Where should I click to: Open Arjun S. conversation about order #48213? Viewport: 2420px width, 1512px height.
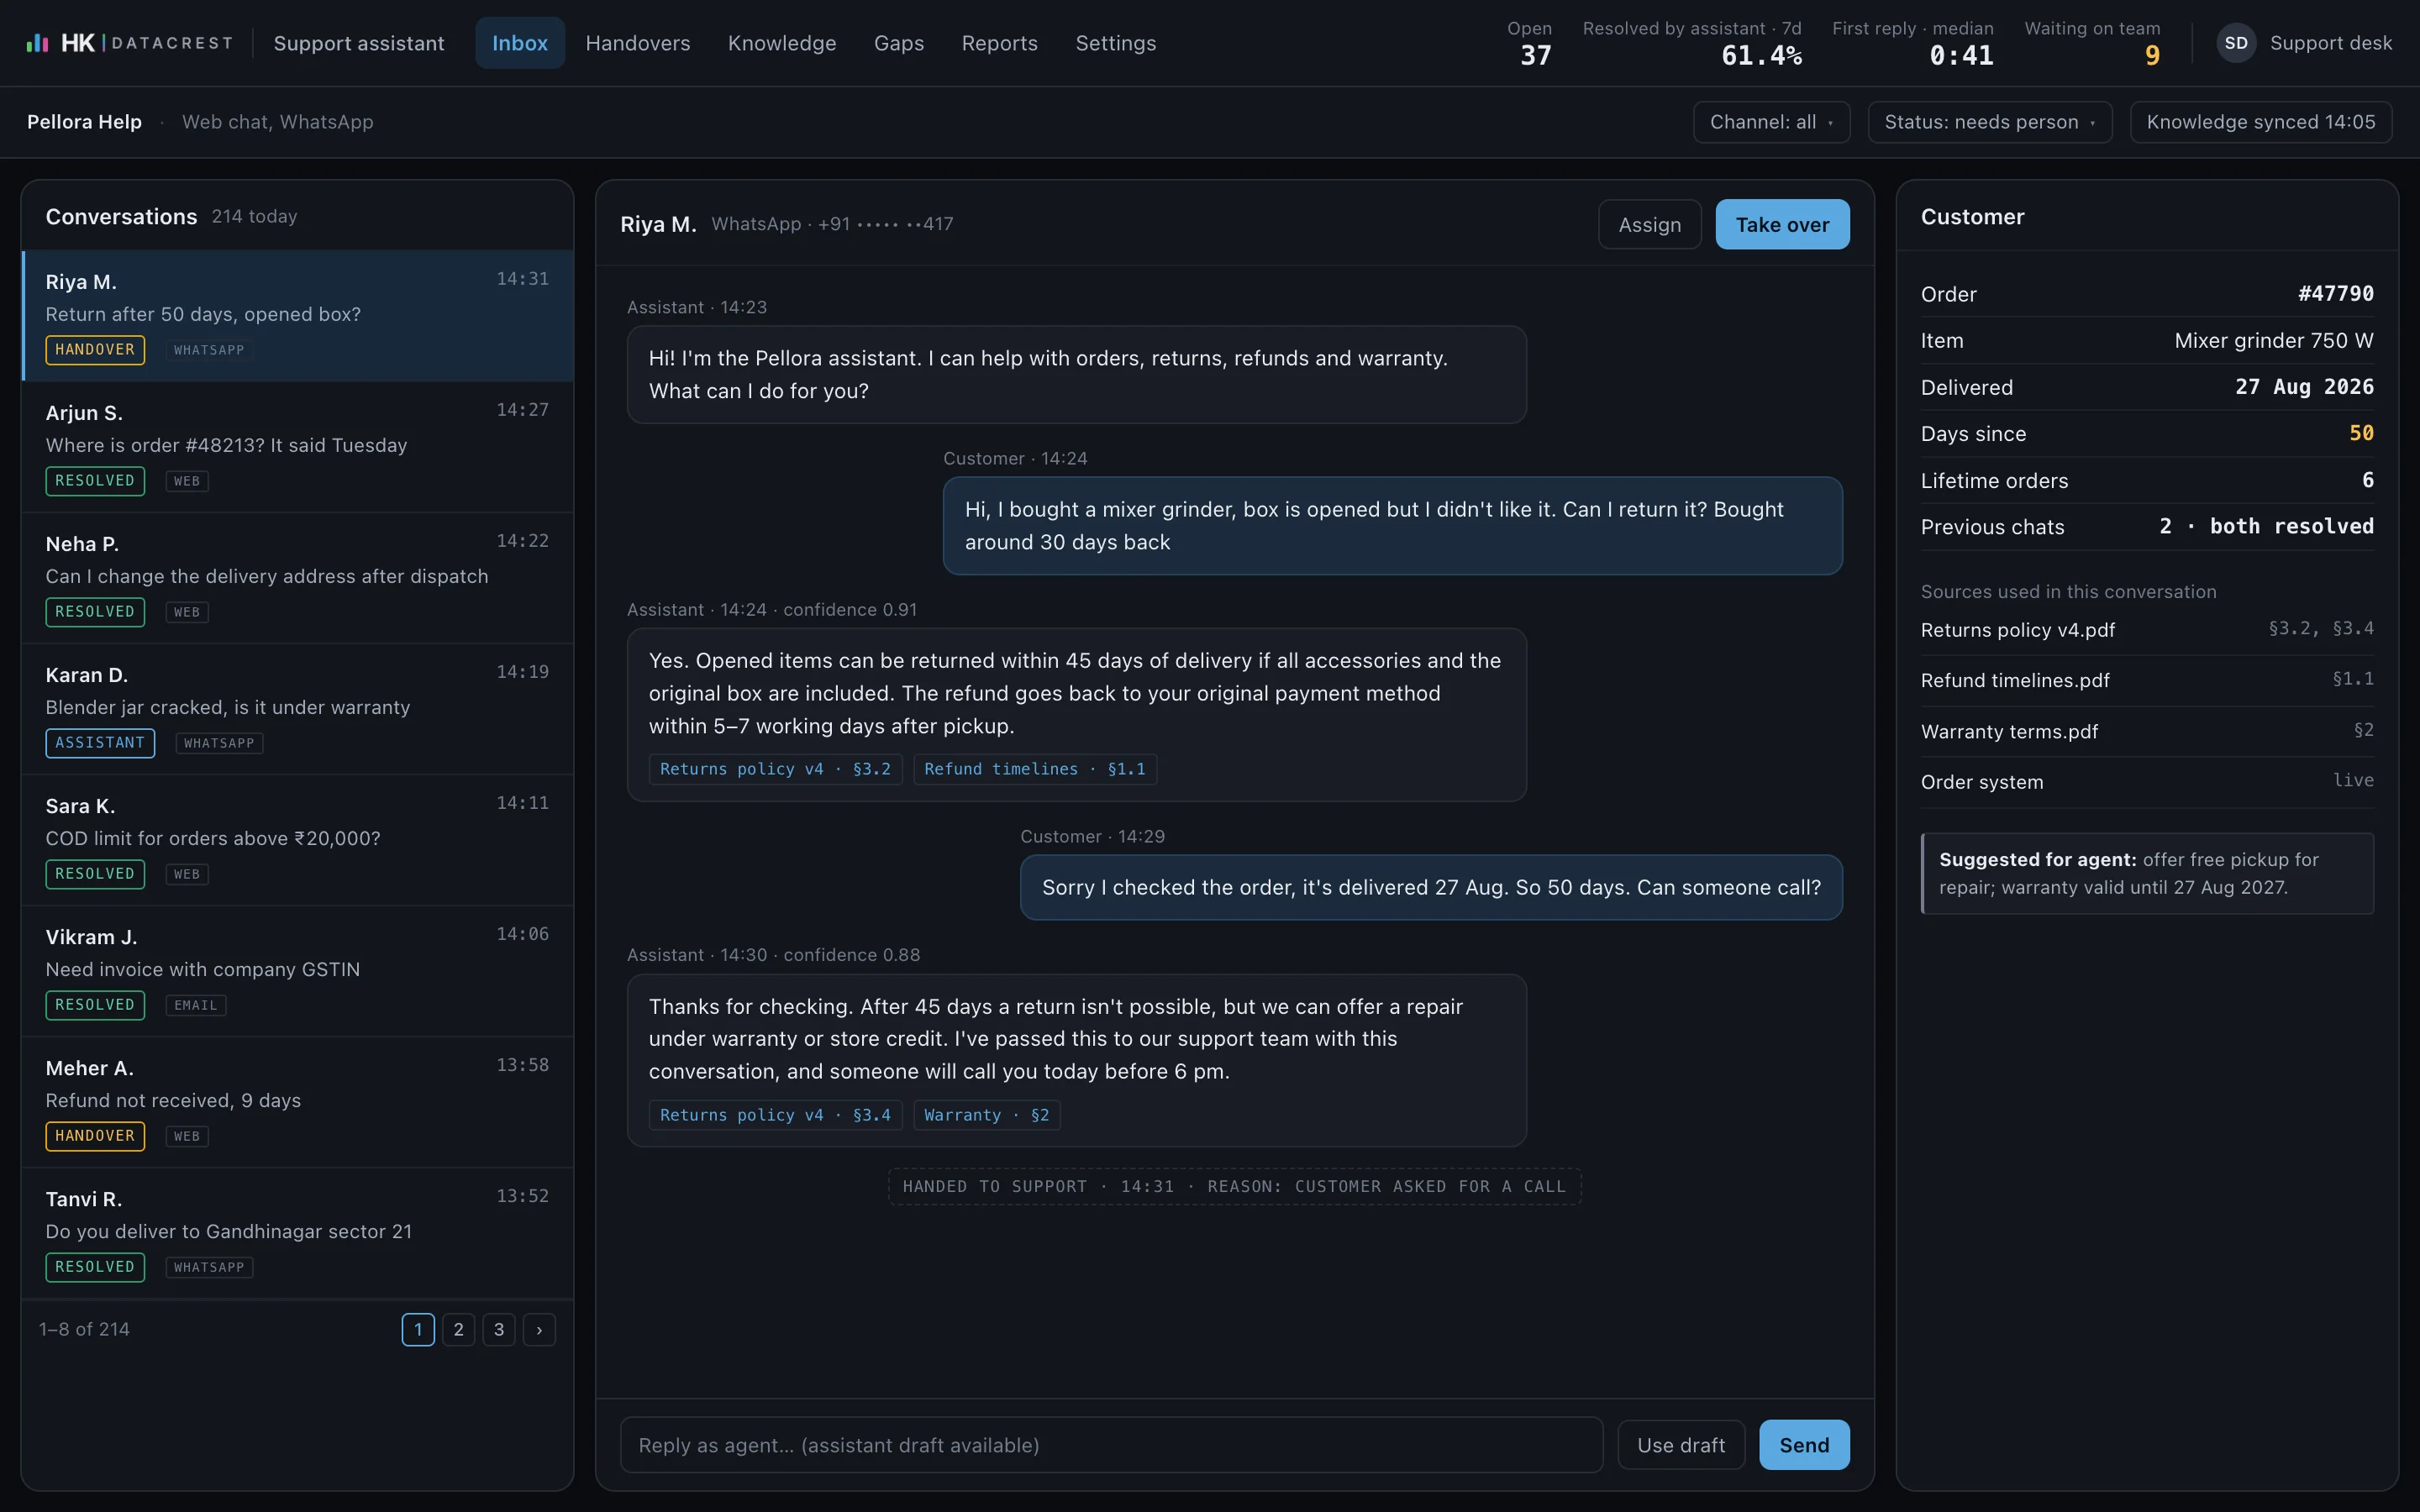tap(298, 447)
